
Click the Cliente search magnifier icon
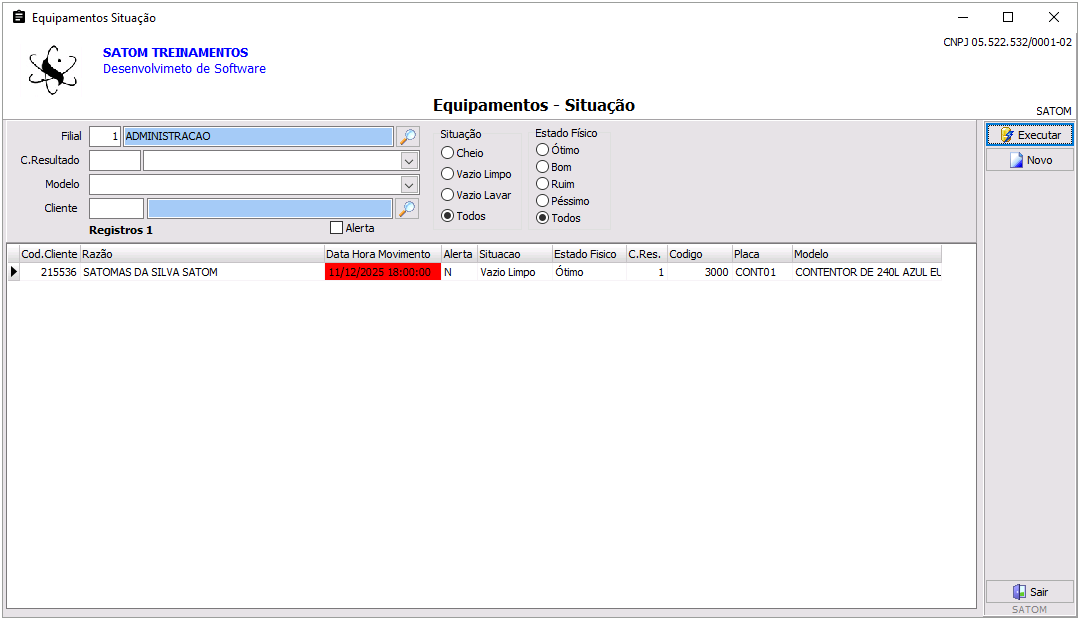[407, 208]
